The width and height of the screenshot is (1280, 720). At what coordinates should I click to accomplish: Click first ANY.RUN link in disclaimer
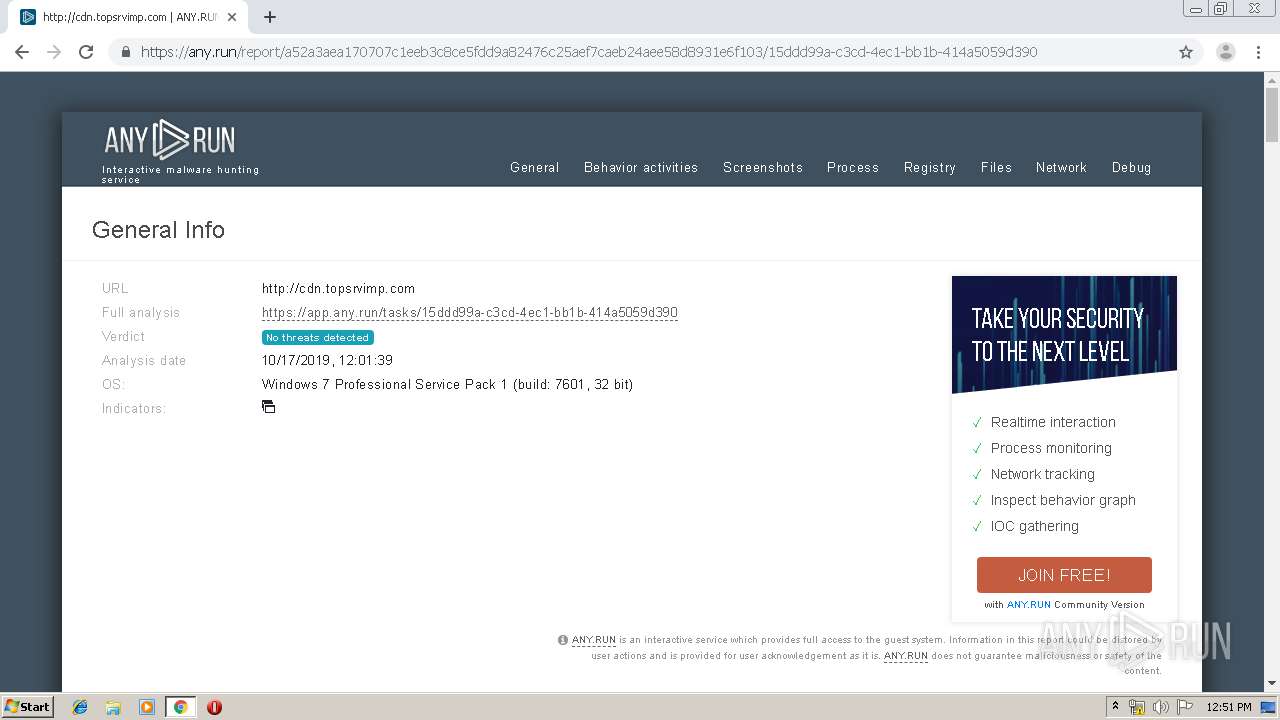click(594, 640)
